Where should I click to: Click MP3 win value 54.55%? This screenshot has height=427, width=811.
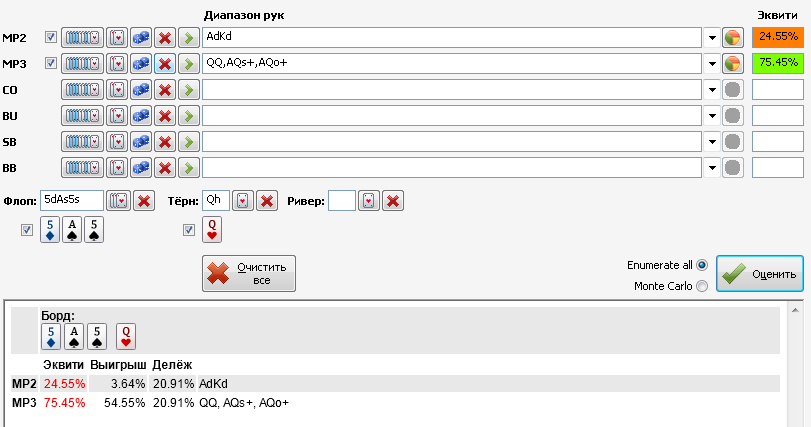click(x=124, y=403)
